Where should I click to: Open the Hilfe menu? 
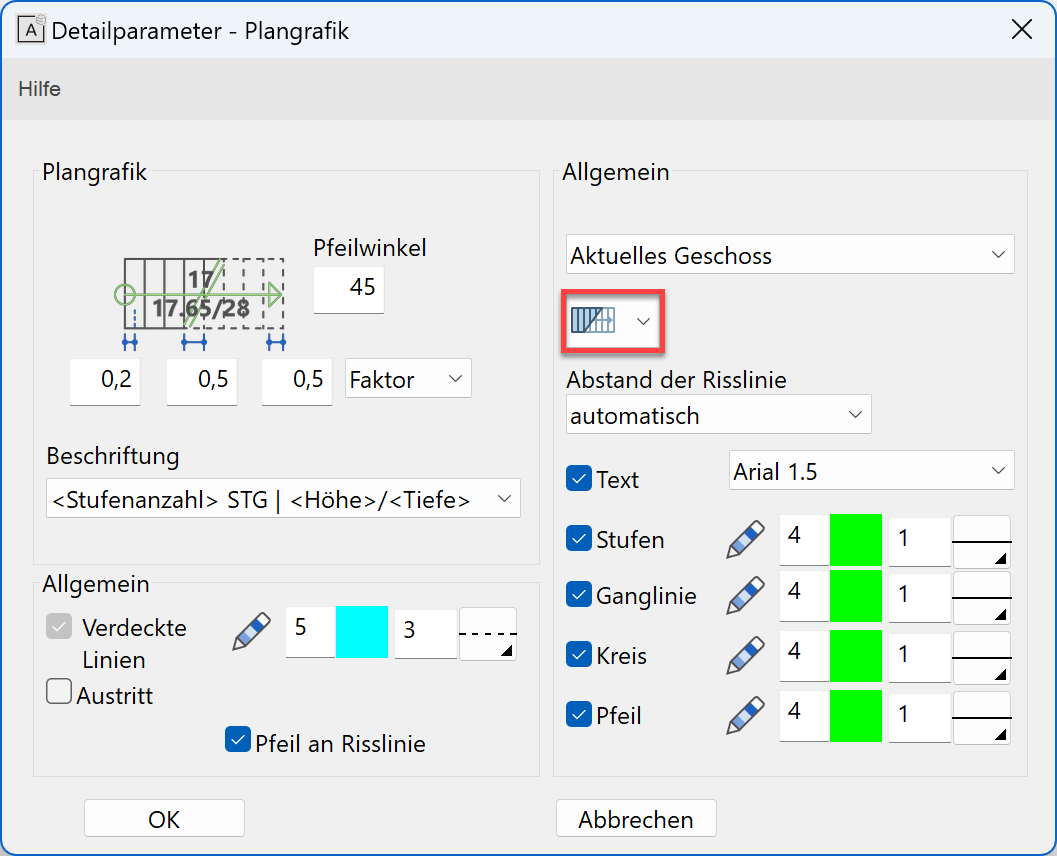(40, 89)
